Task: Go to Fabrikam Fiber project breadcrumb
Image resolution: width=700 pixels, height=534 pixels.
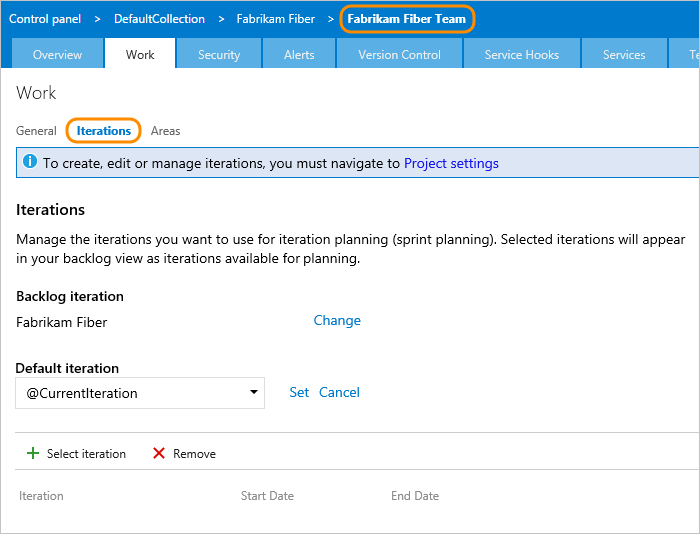Action: 276,19
